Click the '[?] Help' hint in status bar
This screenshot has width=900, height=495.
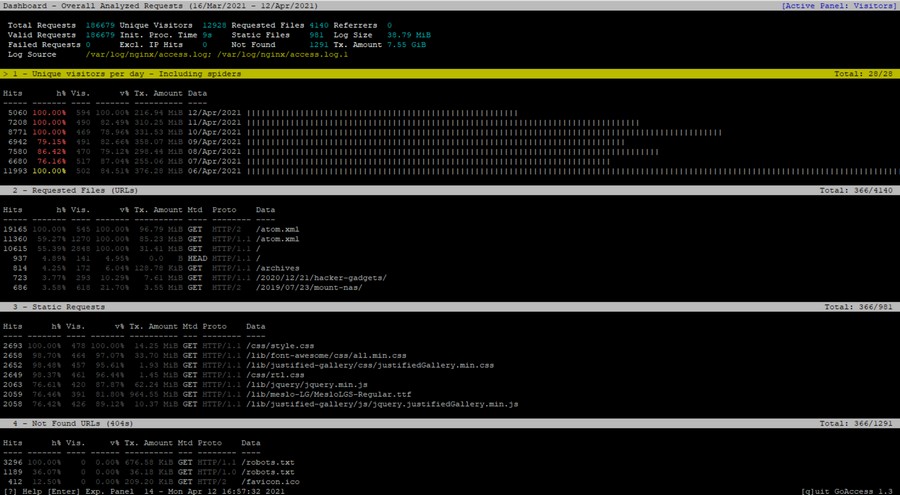[x=23, y=491]
